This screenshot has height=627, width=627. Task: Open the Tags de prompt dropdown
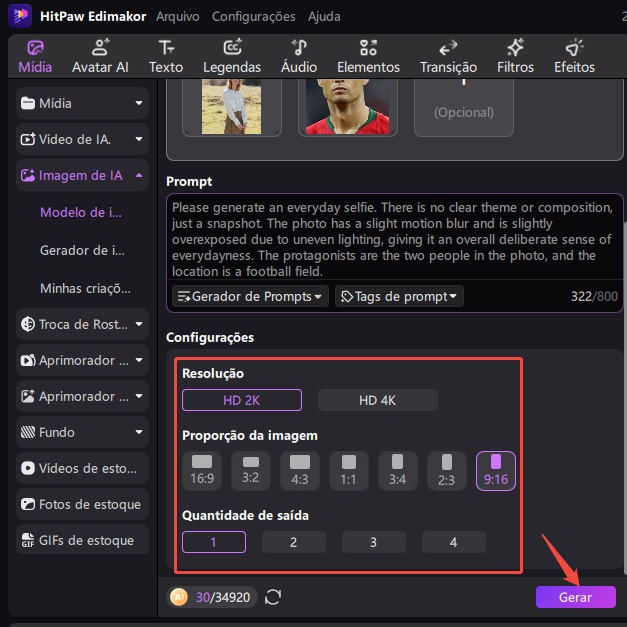pyautogui.click(x=398, y=296)
